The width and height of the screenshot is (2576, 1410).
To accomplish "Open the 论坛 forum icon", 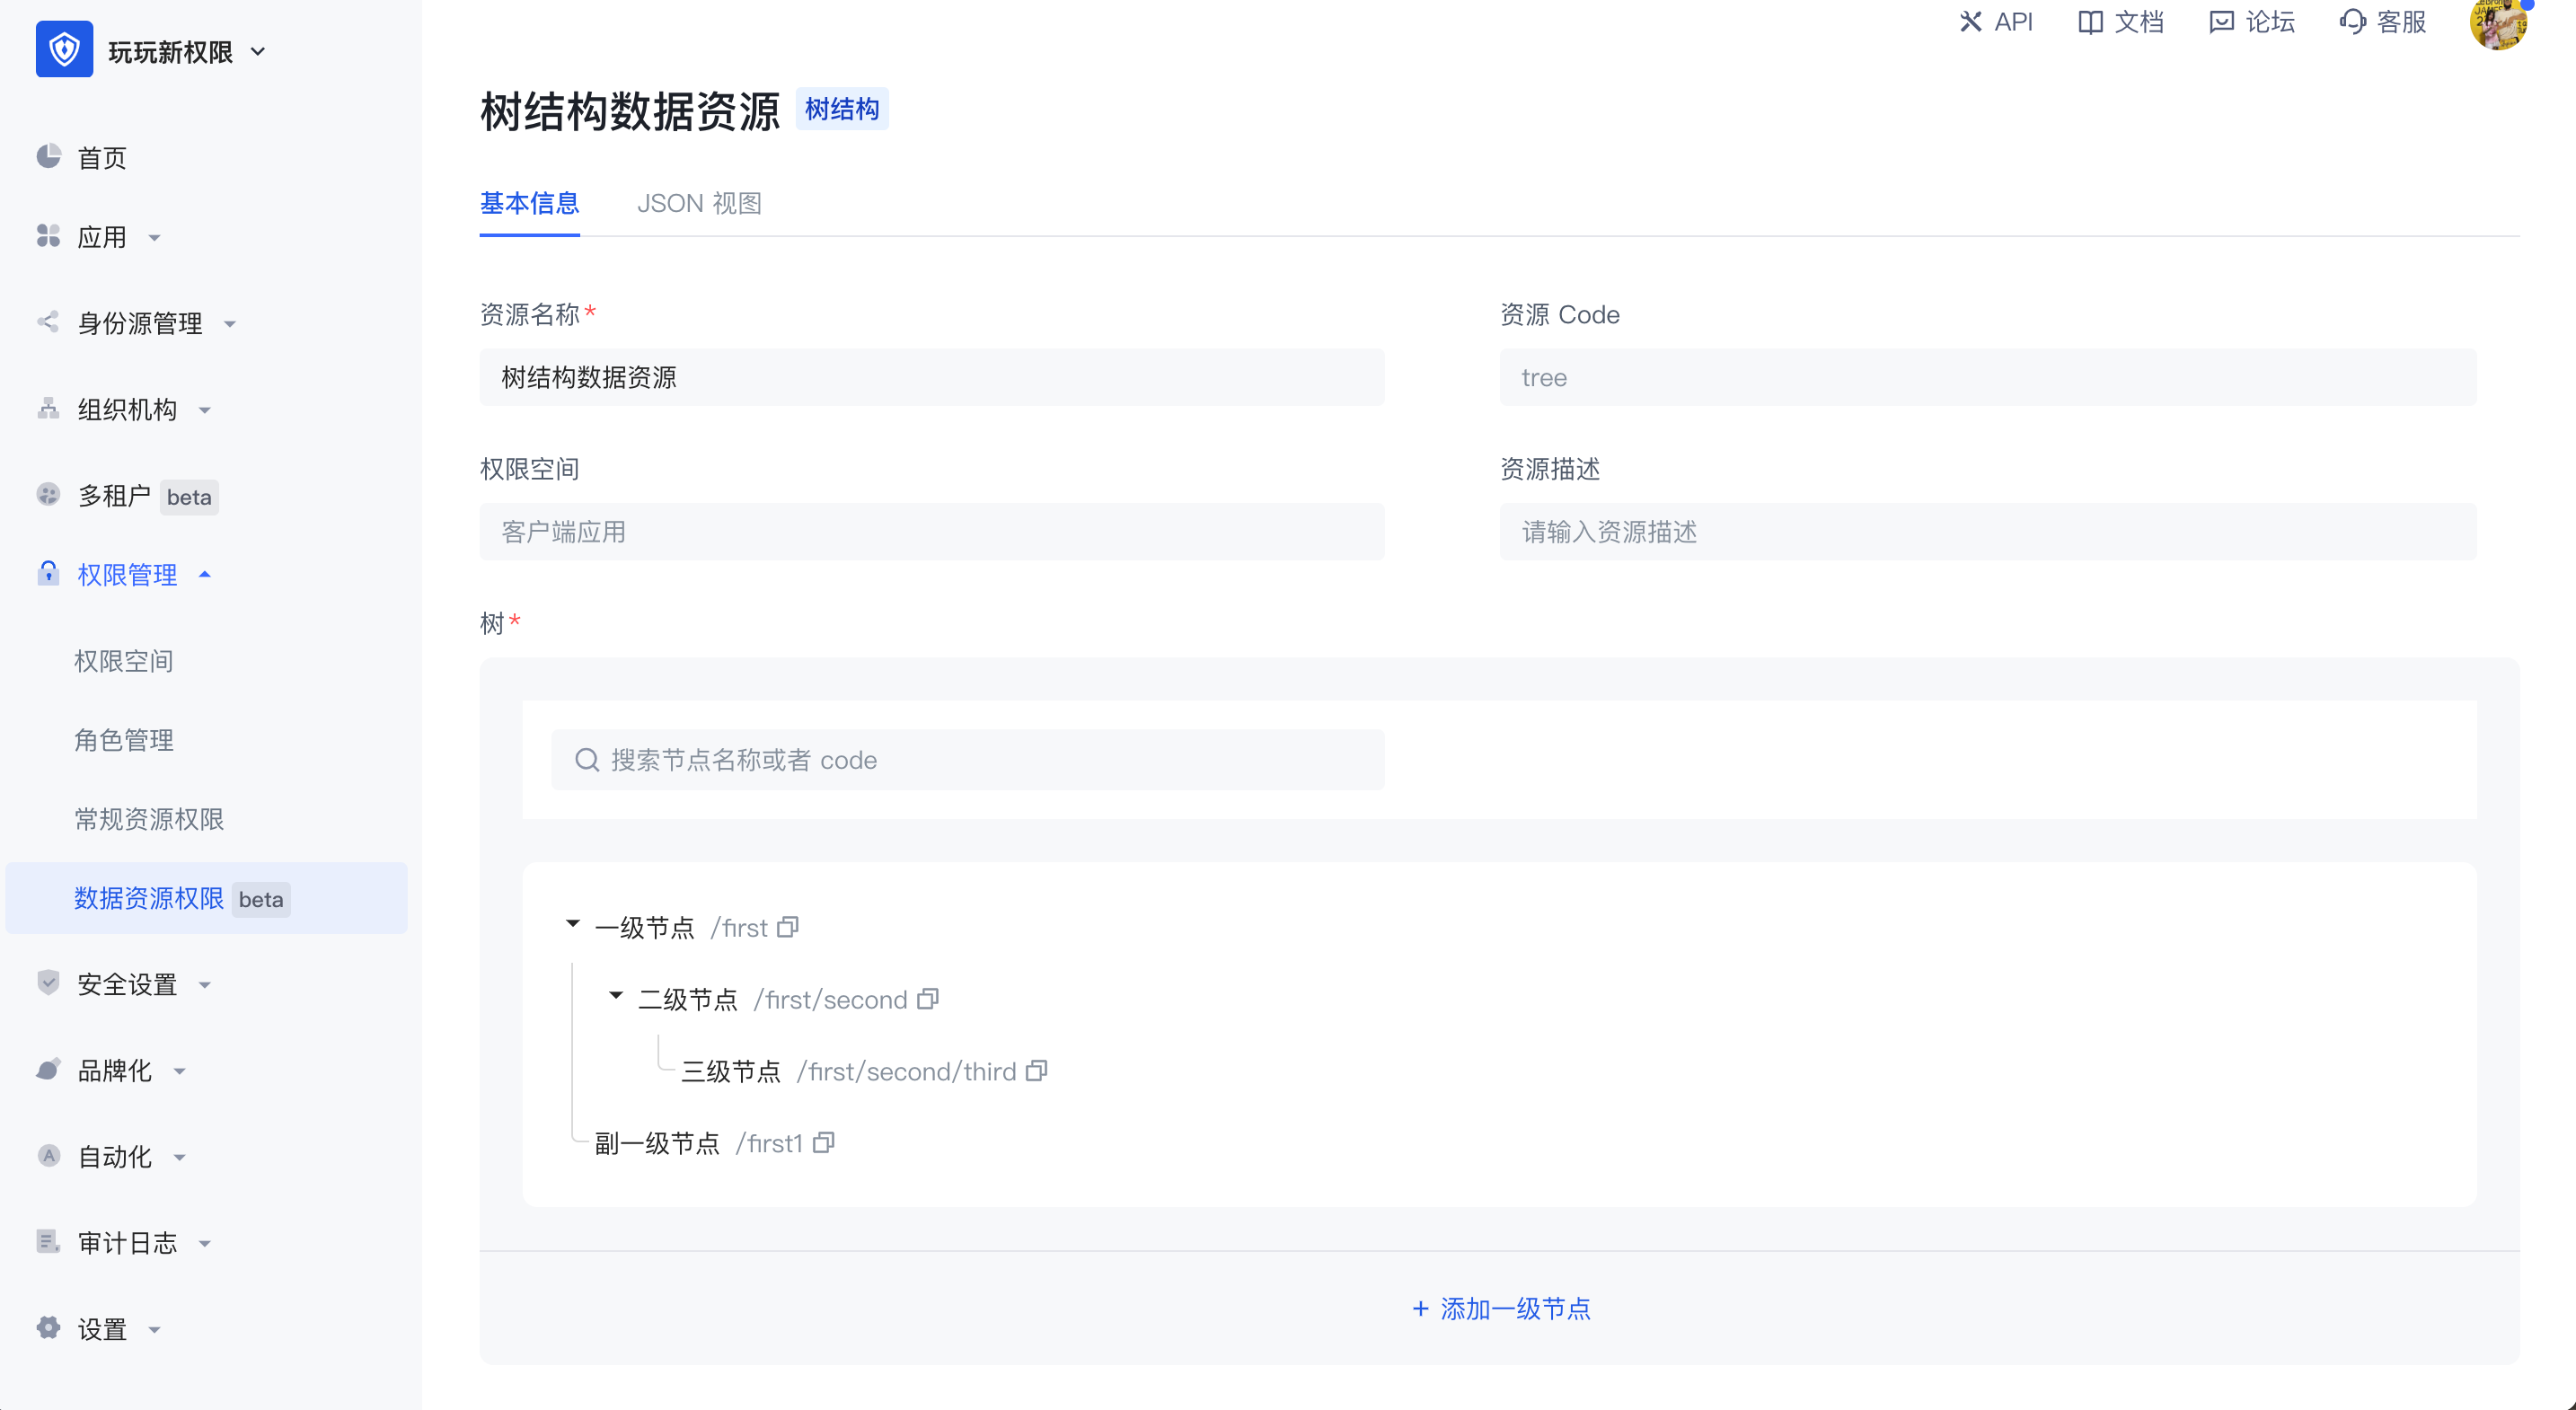I will pyautogui.click(x=2222, y=21).
